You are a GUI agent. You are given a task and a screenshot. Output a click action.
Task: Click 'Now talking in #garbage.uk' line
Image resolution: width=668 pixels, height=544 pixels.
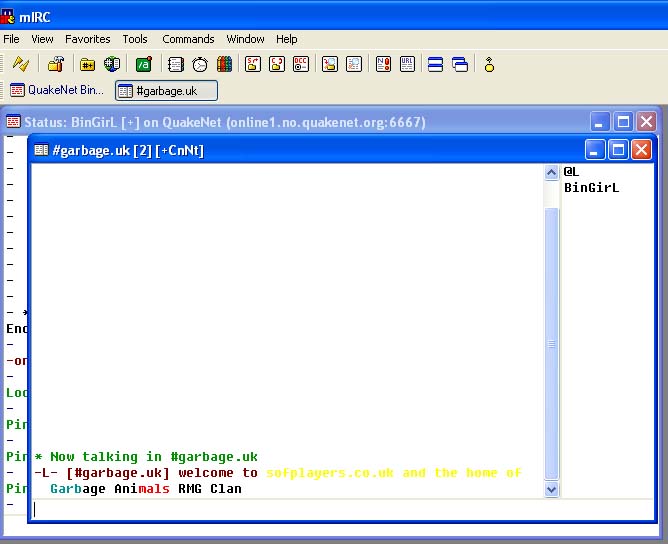146,457
